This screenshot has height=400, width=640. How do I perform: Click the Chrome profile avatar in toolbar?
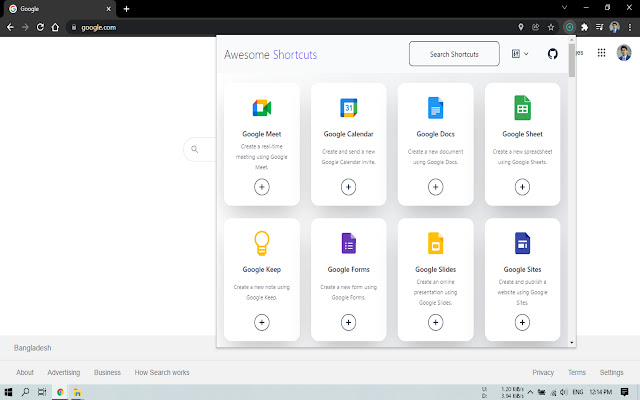coord(614,27)
